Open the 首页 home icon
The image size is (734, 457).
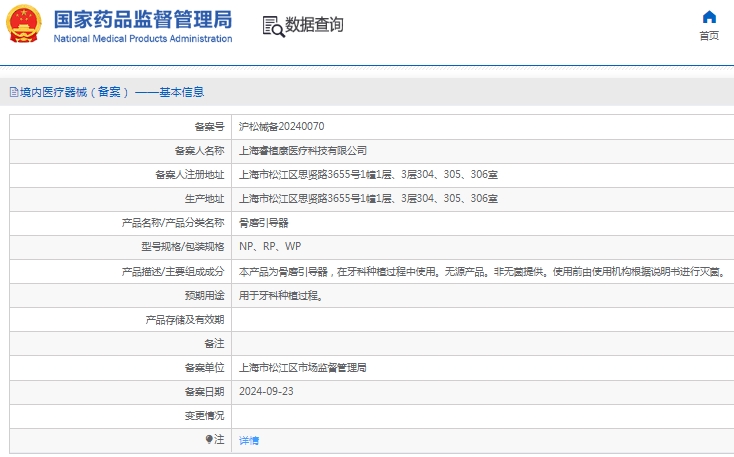click(709, 17)
